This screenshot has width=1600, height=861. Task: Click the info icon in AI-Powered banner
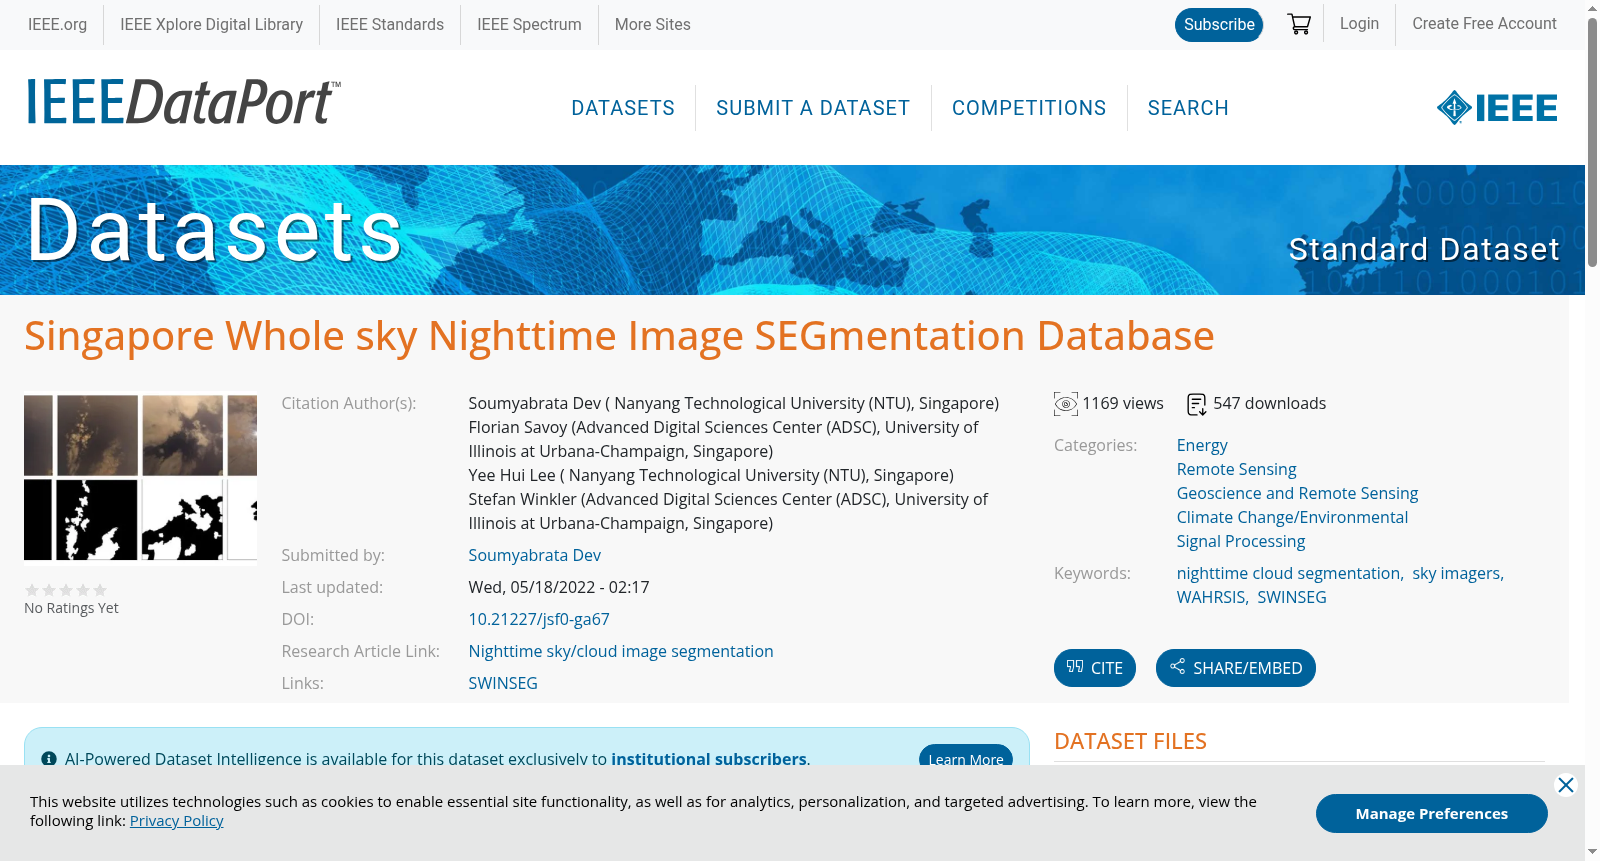point(49,759)
